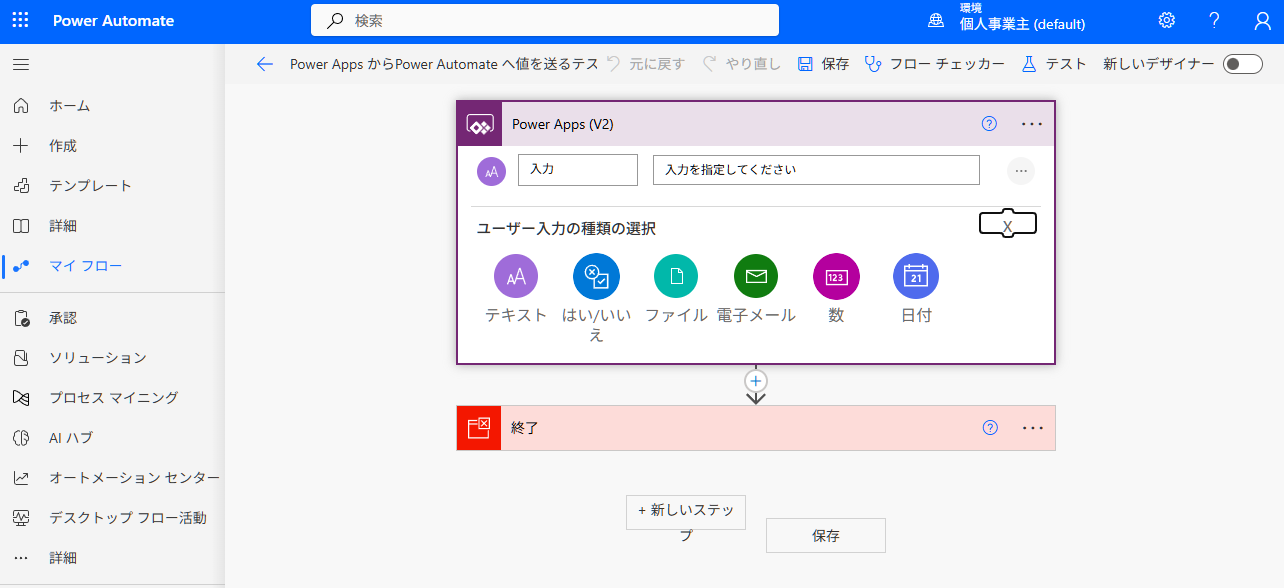Click the 入力を指定してください field
This screenshot has width=1284, height=588.
coord(816,170)
